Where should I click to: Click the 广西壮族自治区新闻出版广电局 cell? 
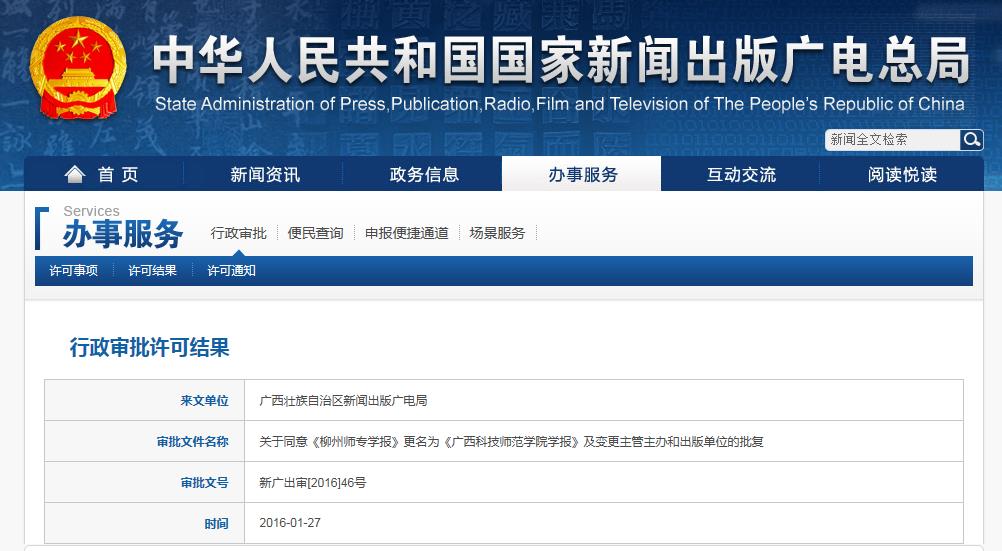coord(343,401)
